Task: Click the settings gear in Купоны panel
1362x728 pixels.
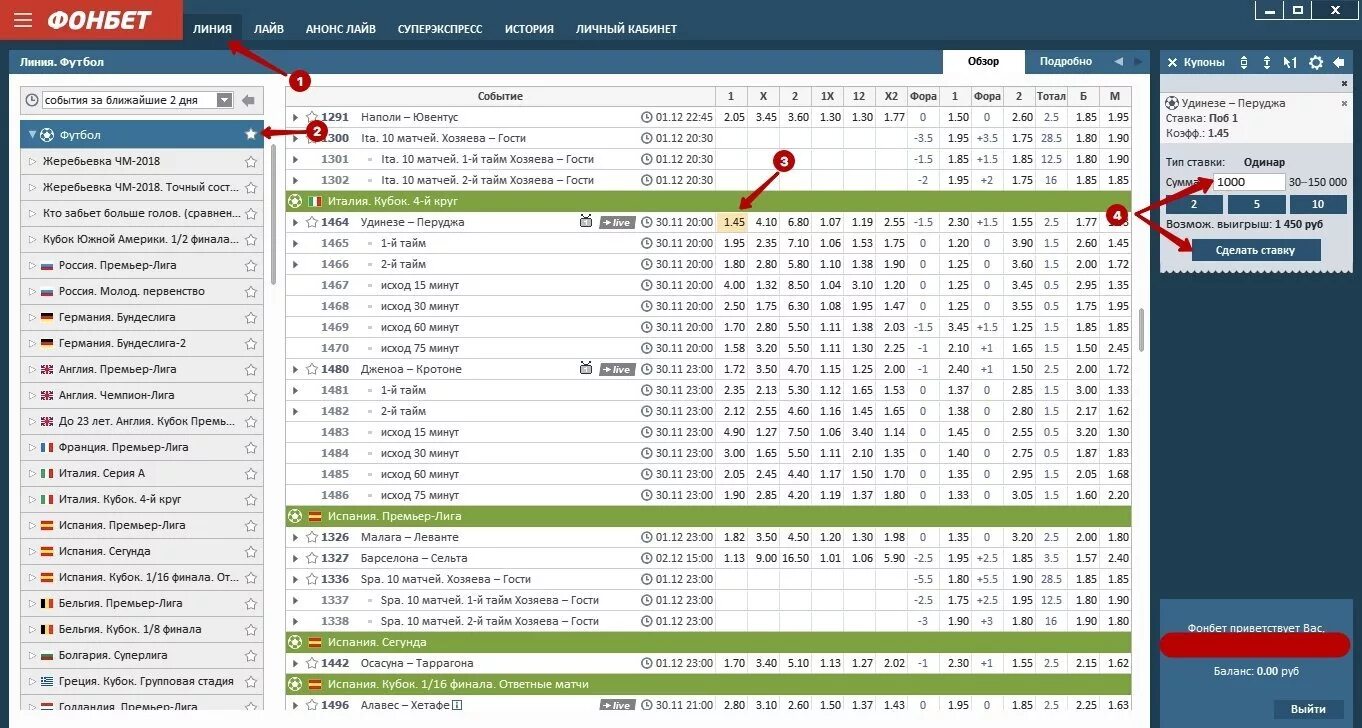Action: coord(1316,62)
